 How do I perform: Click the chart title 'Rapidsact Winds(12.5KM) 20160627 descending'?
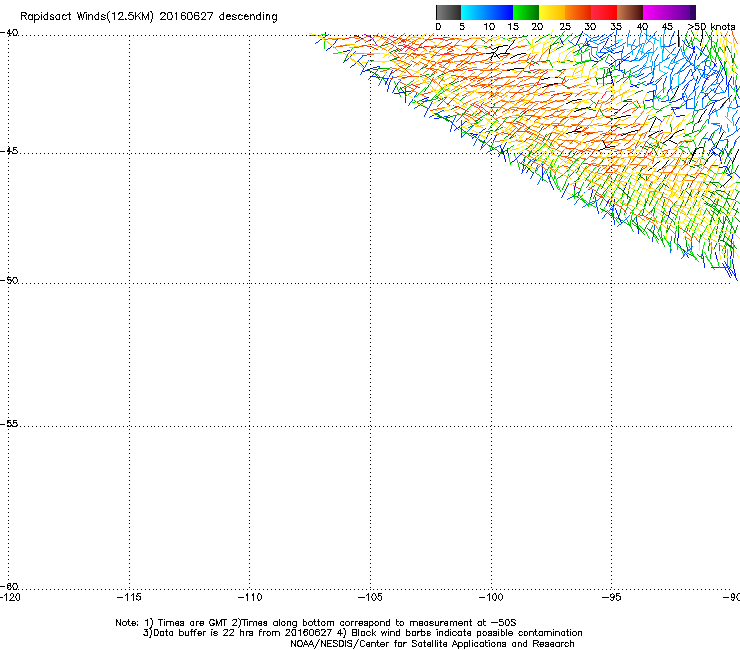coord(149,17)
